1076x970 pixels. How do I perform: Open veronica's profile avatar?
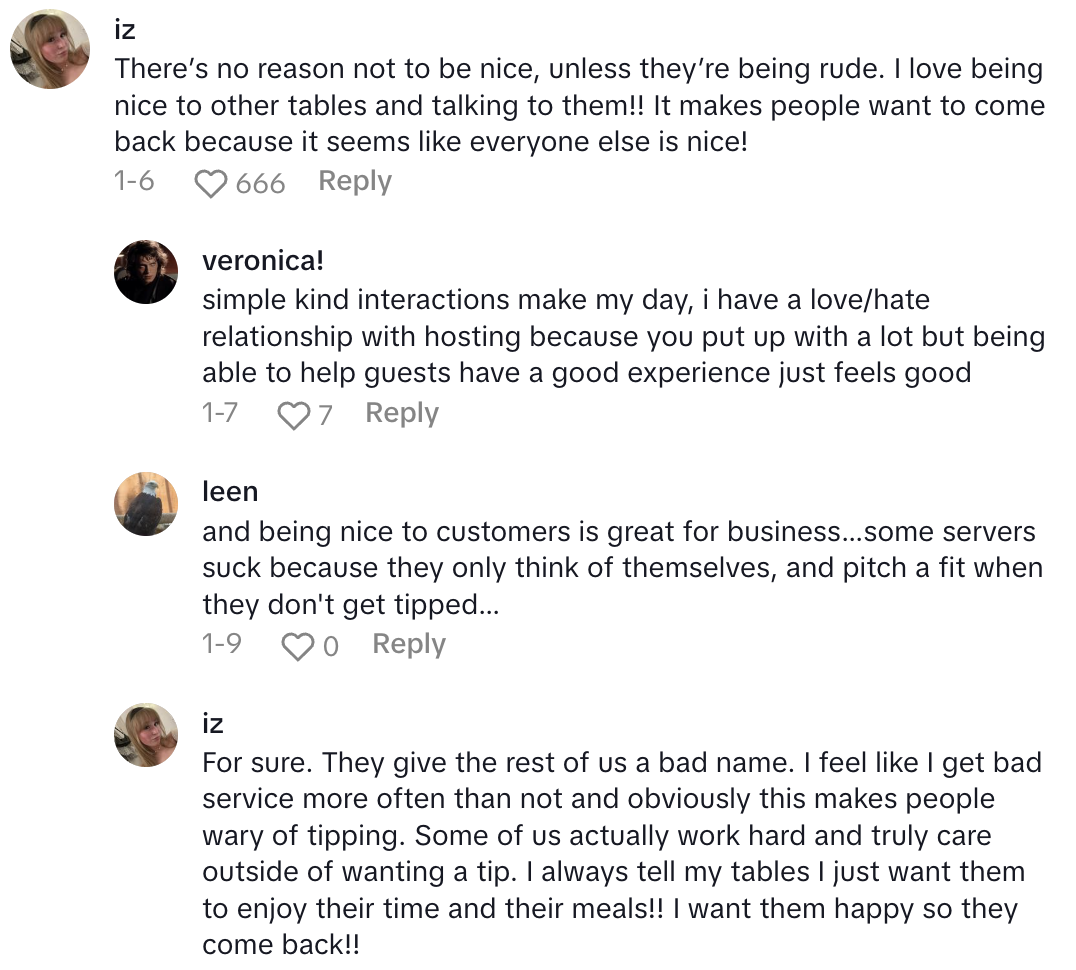146,272
